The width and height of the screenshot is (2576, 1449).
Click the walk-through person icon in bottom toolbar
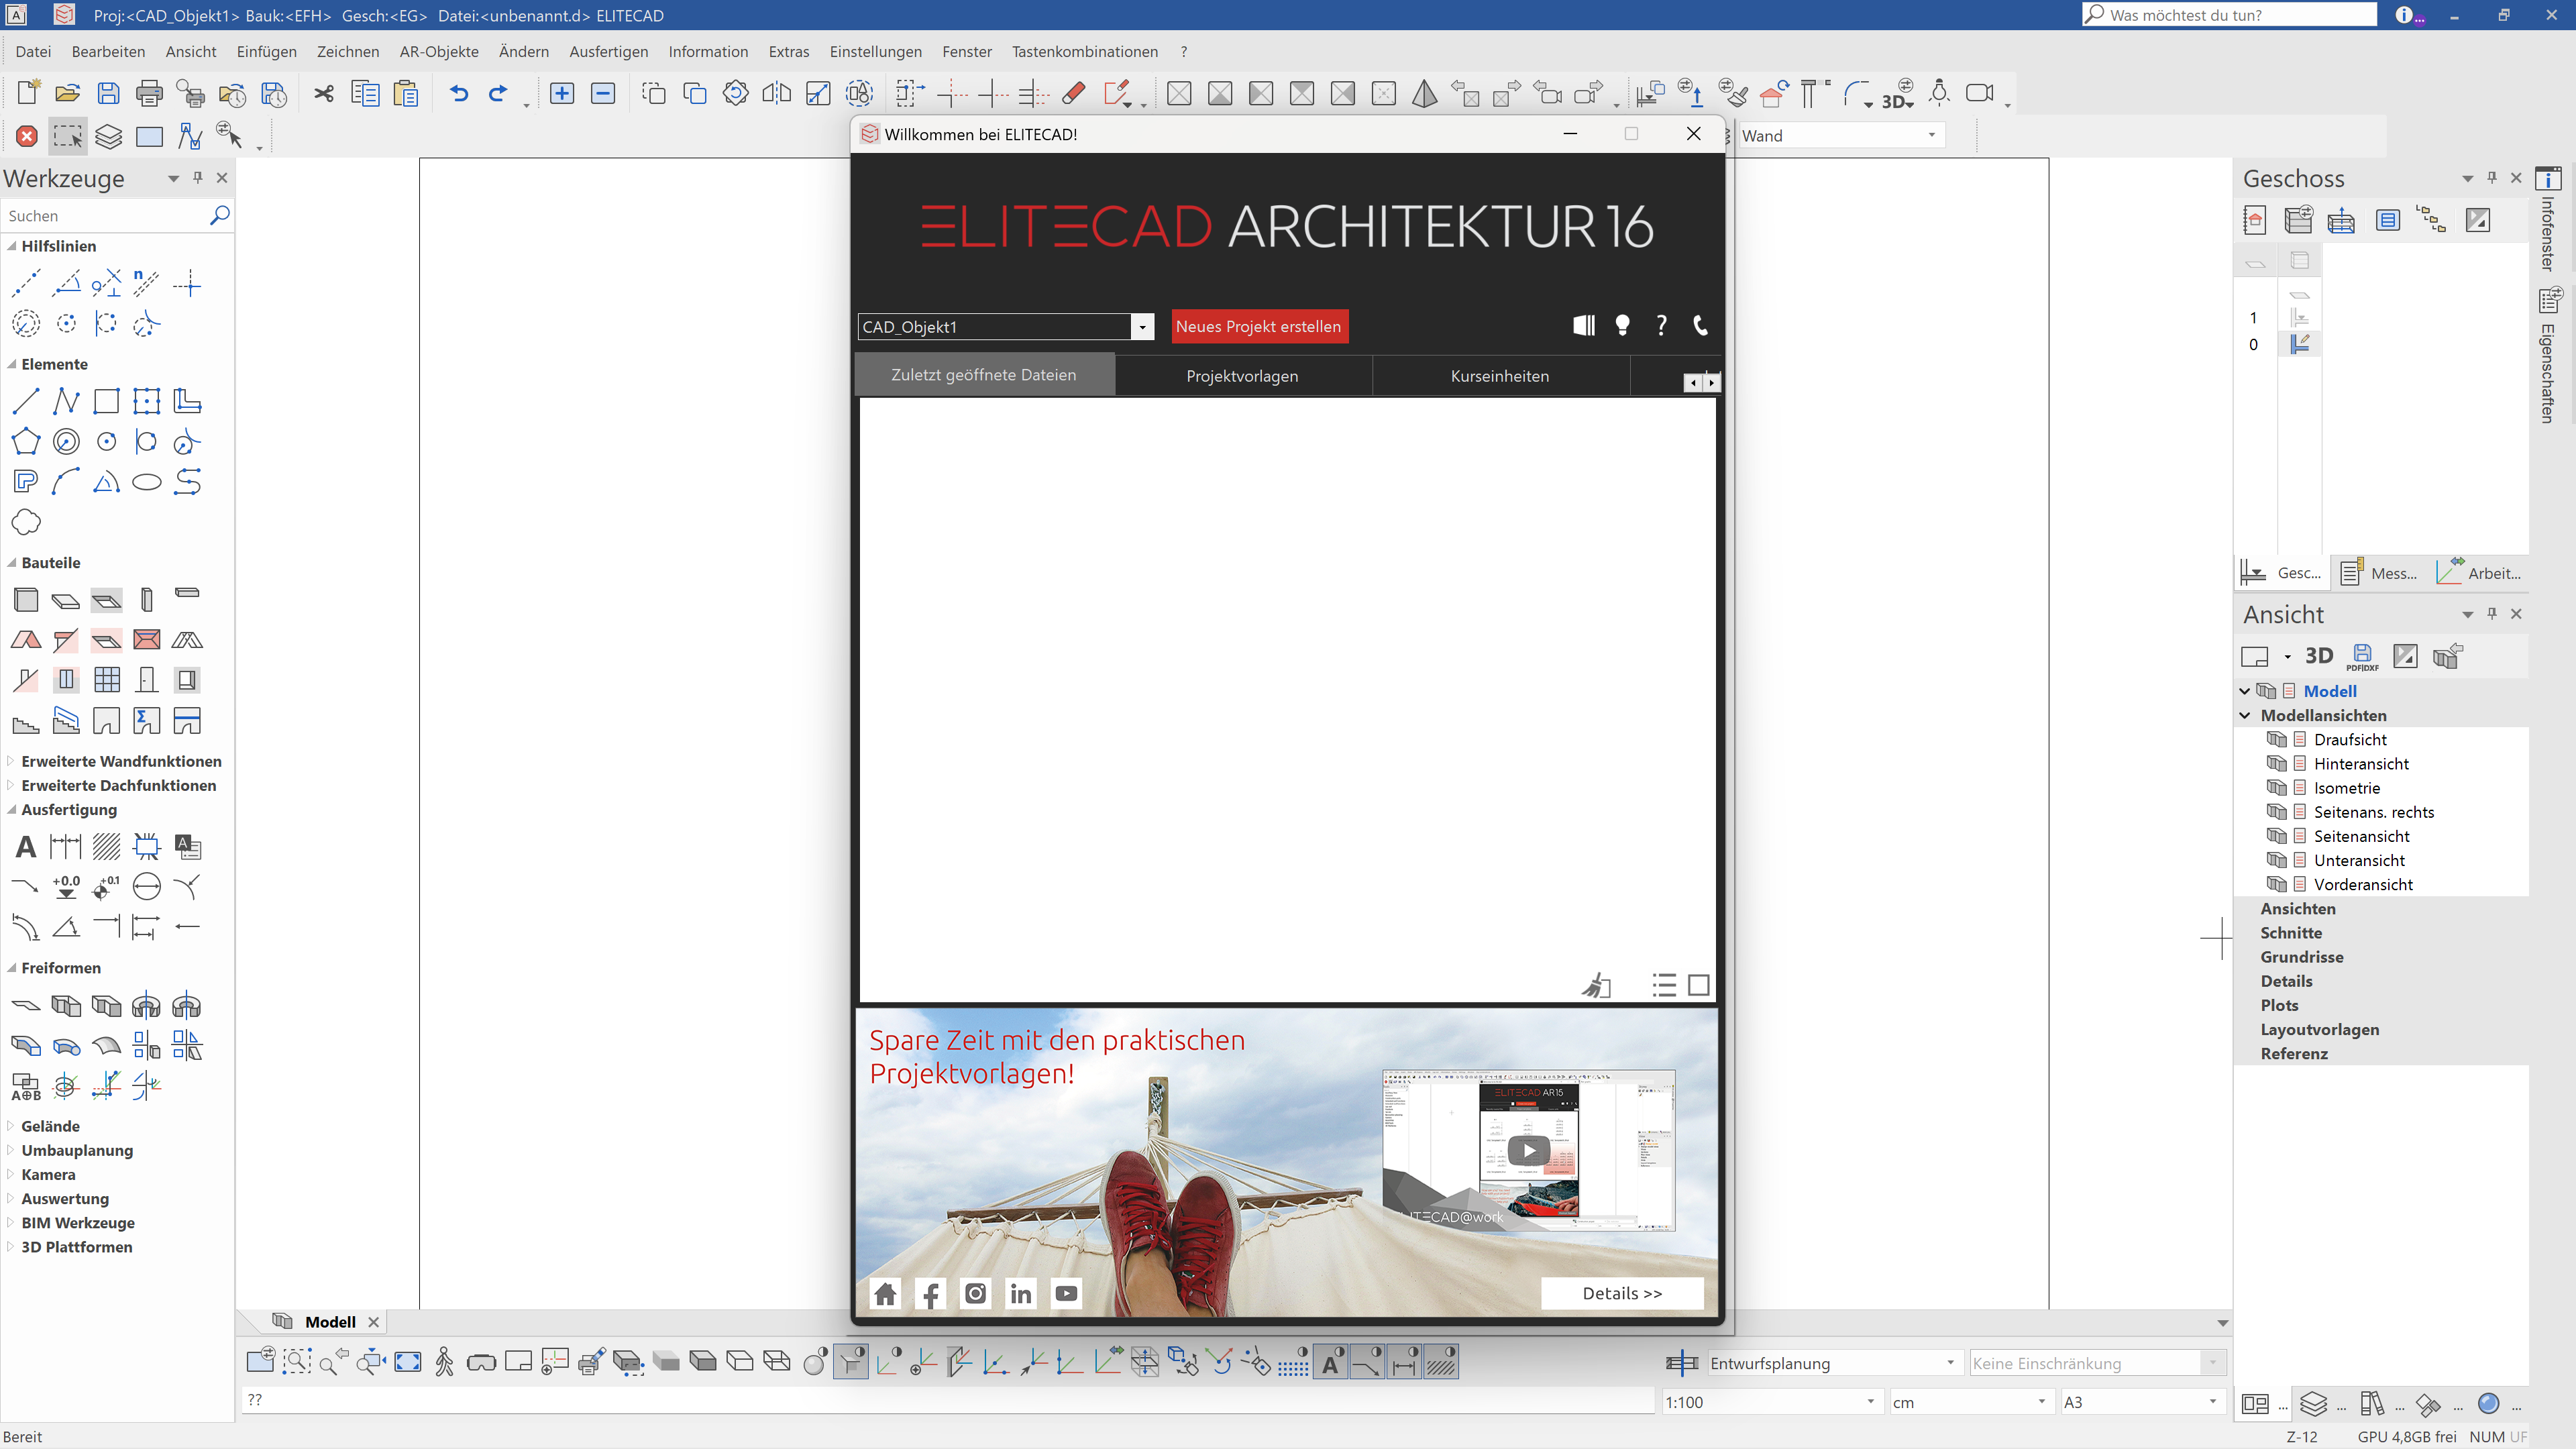coord(445,1361)
